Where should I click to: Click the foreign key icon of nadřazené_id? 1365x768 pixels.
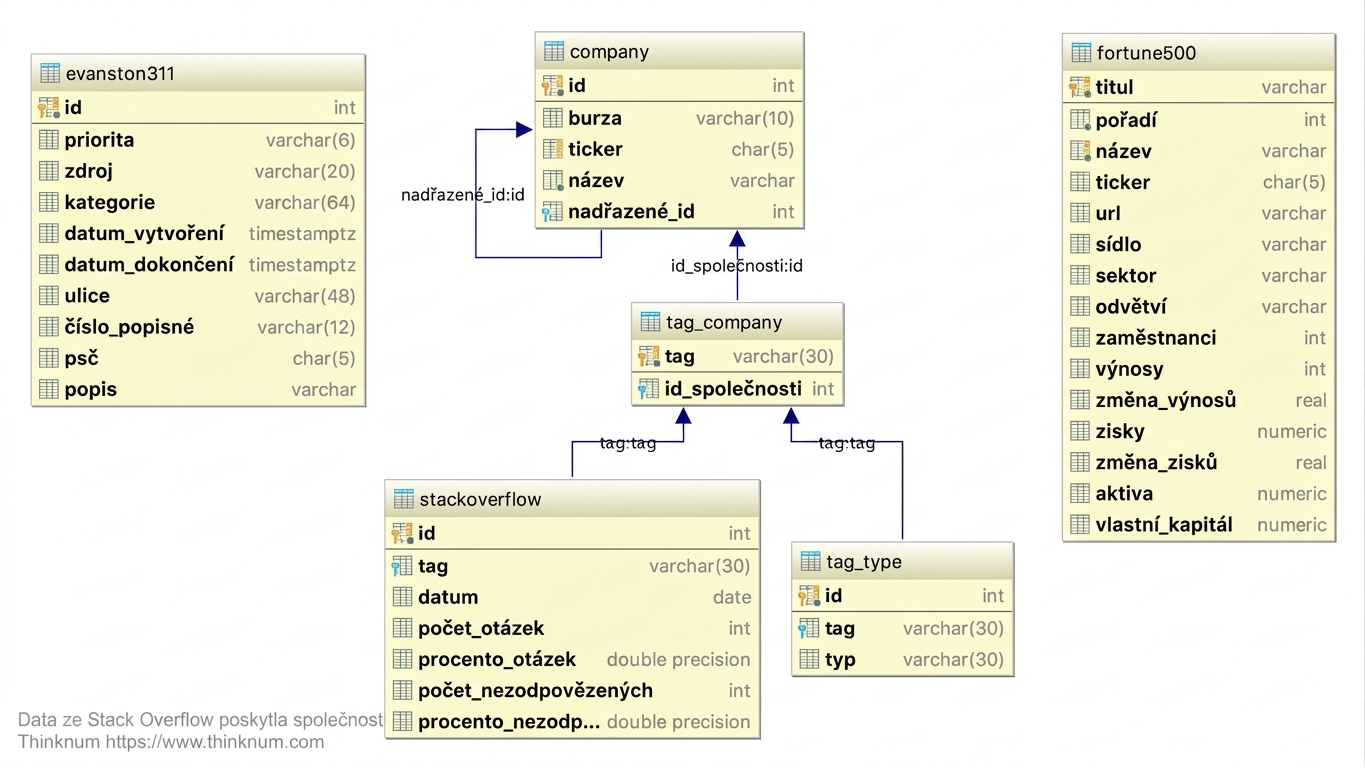click(553, 211)
